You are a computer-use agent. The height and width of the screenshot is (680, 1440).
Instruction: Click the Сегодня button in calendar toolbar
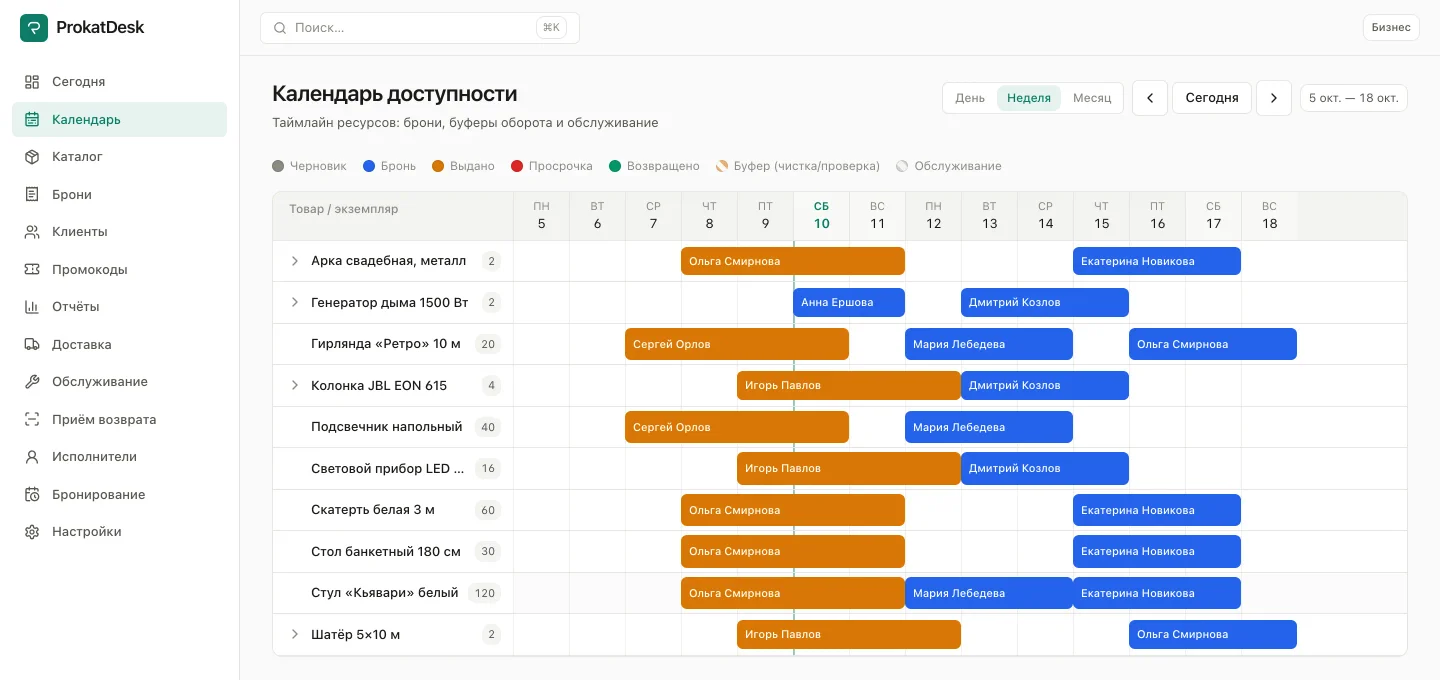coord(1212,98)
